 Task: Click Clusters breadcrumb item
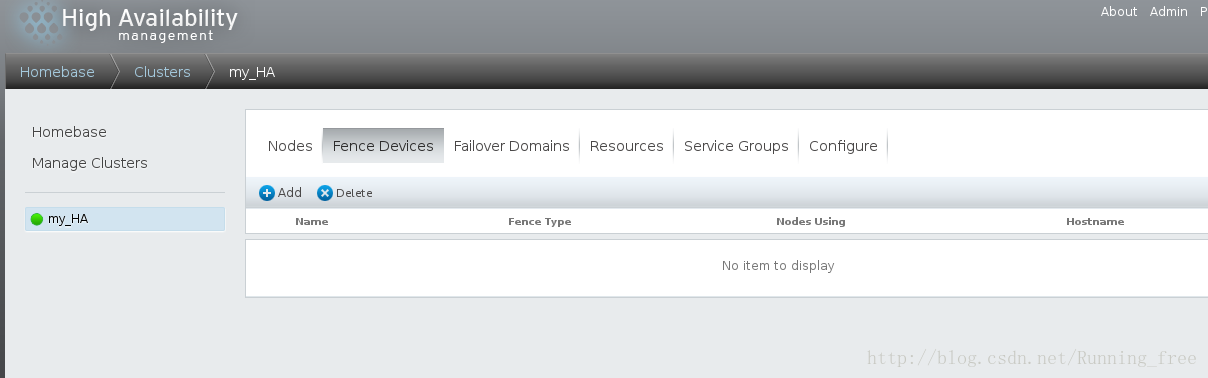(162, 72)
